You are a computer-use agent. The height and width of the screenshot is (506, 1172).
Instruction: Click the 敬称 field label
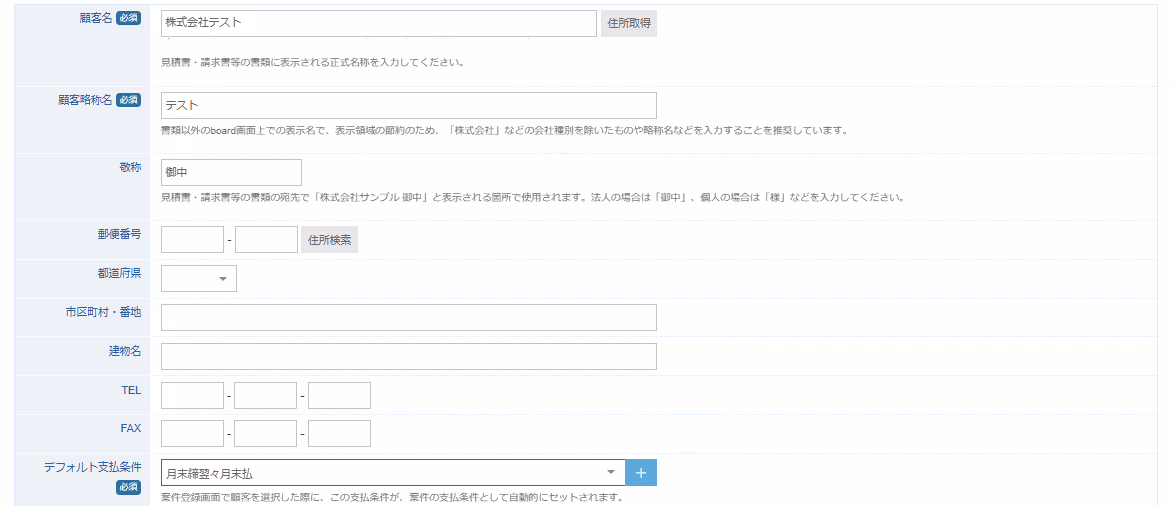click(130, 166)
